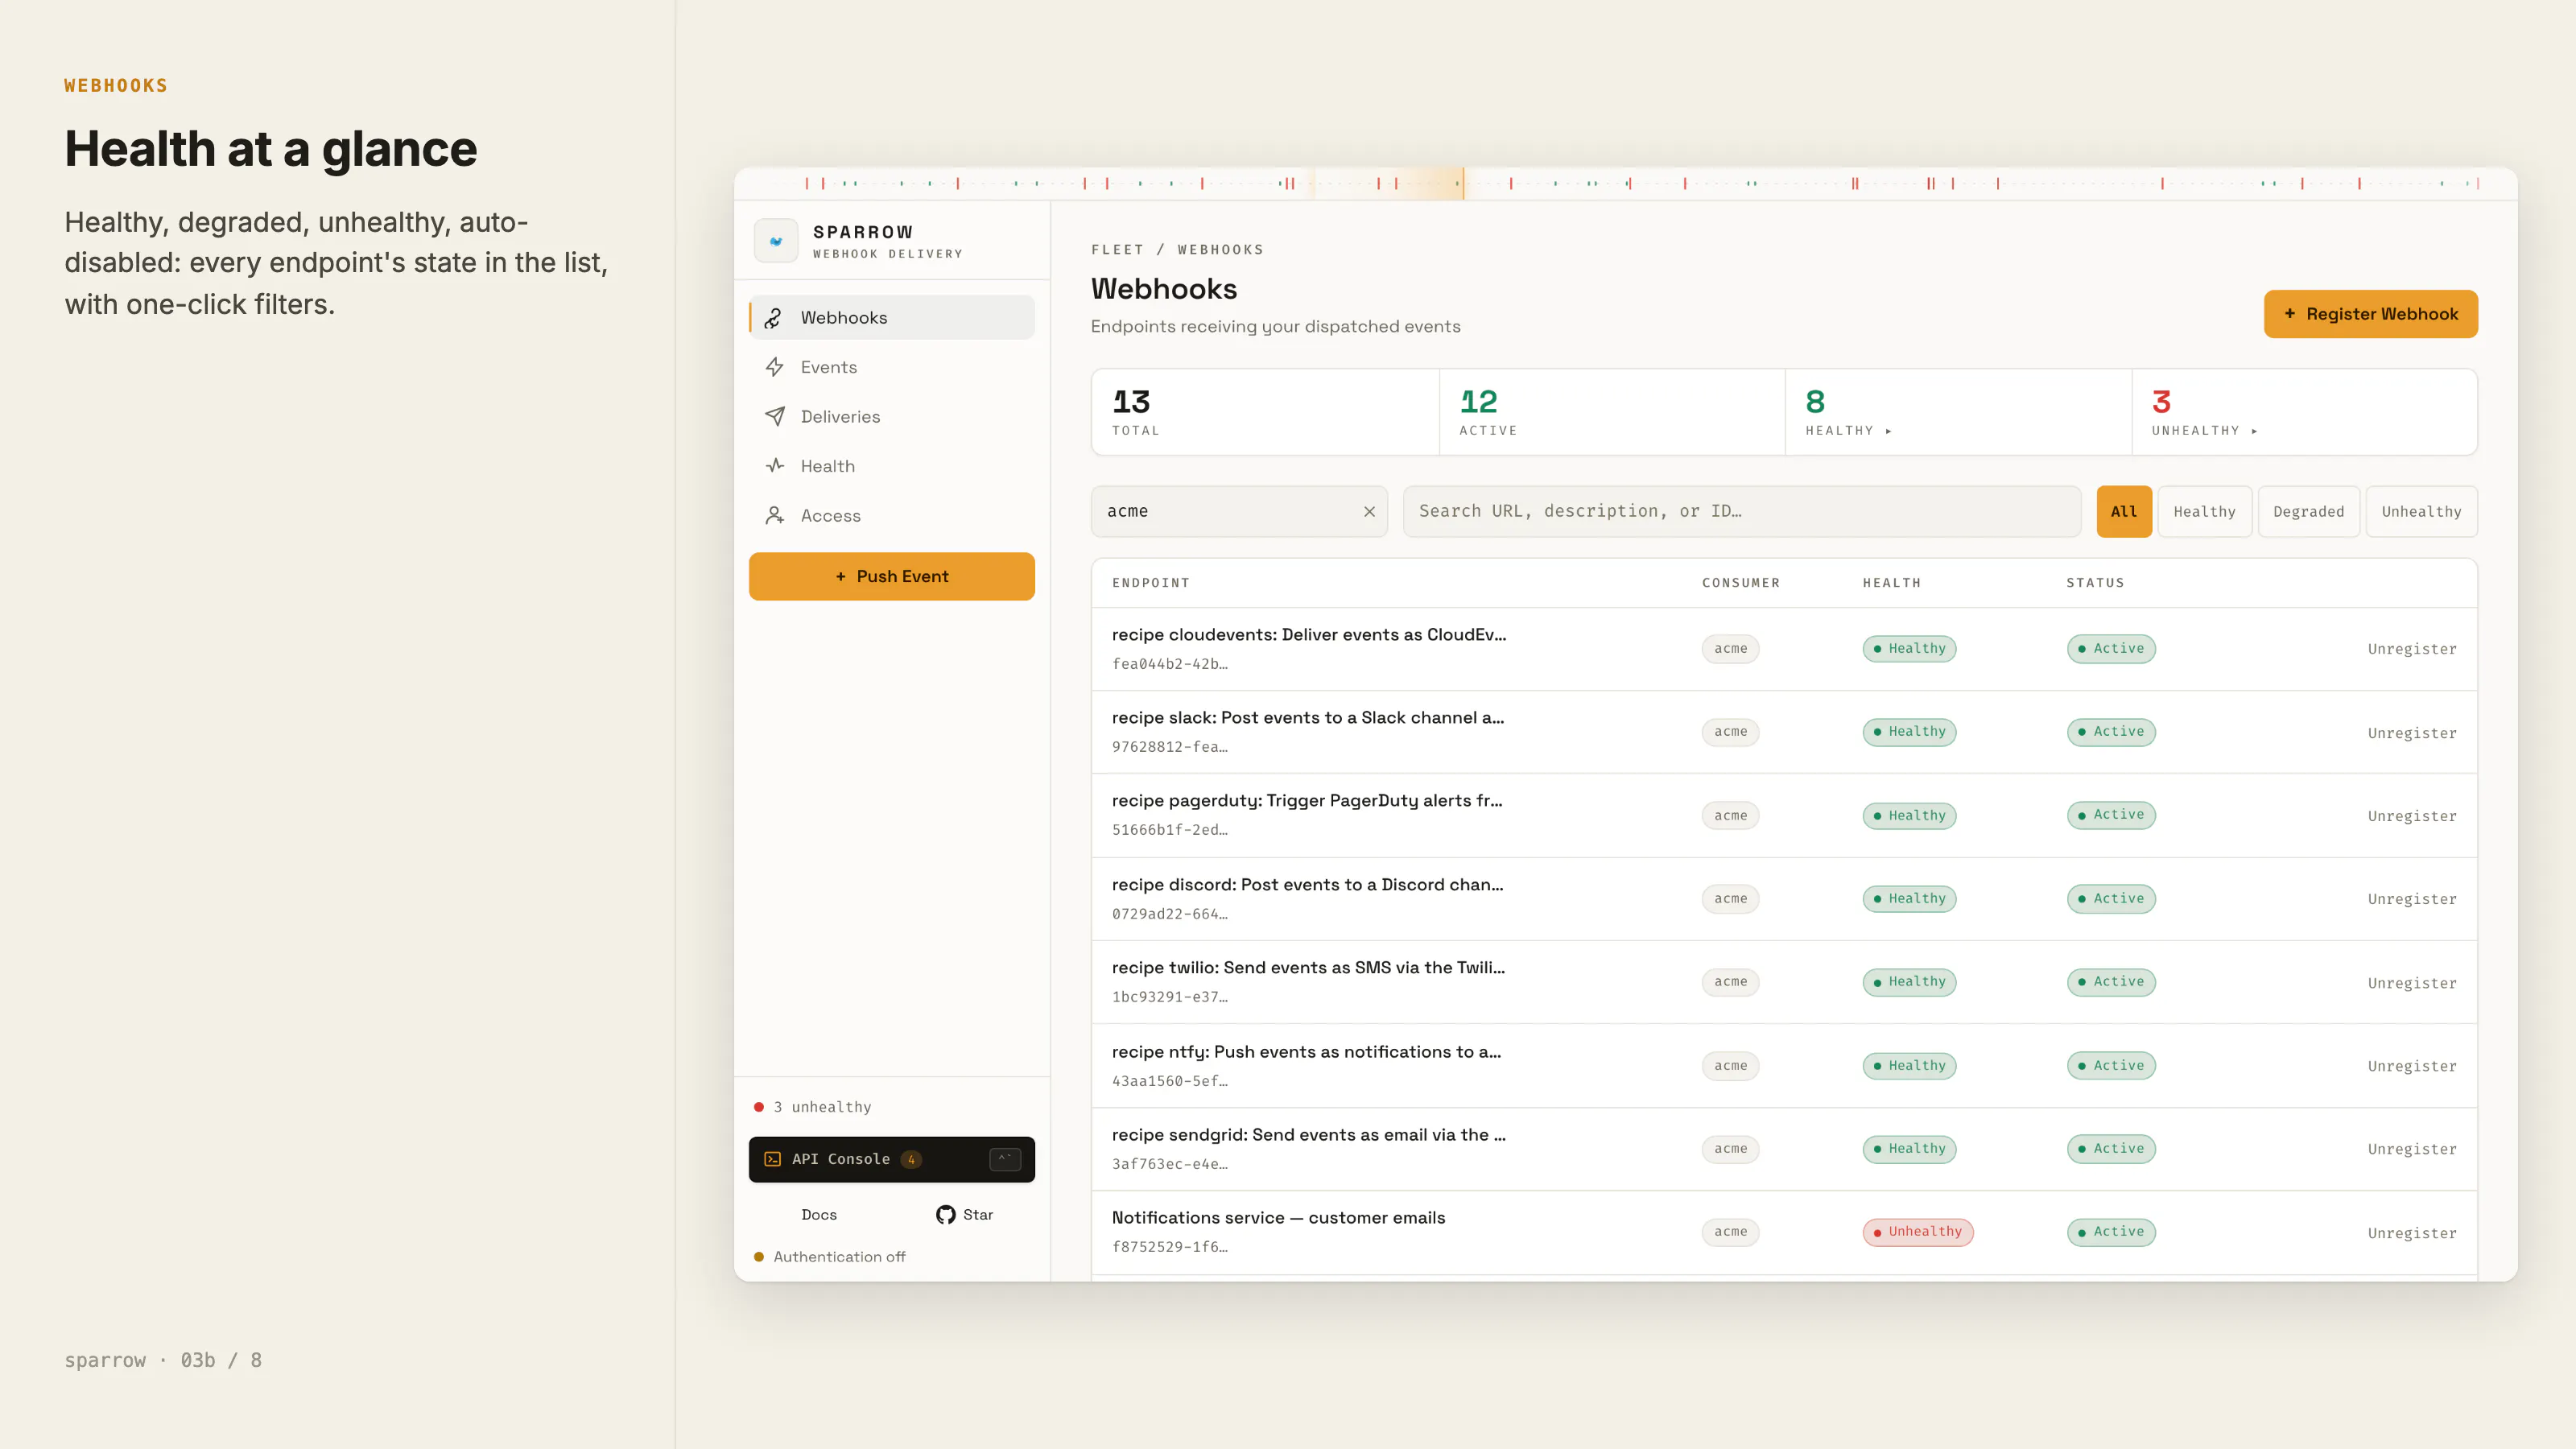This screenshot has width=2576, height=1449.
Task: Click the GitHub Star icon
Action: [x=945, y=1215]
